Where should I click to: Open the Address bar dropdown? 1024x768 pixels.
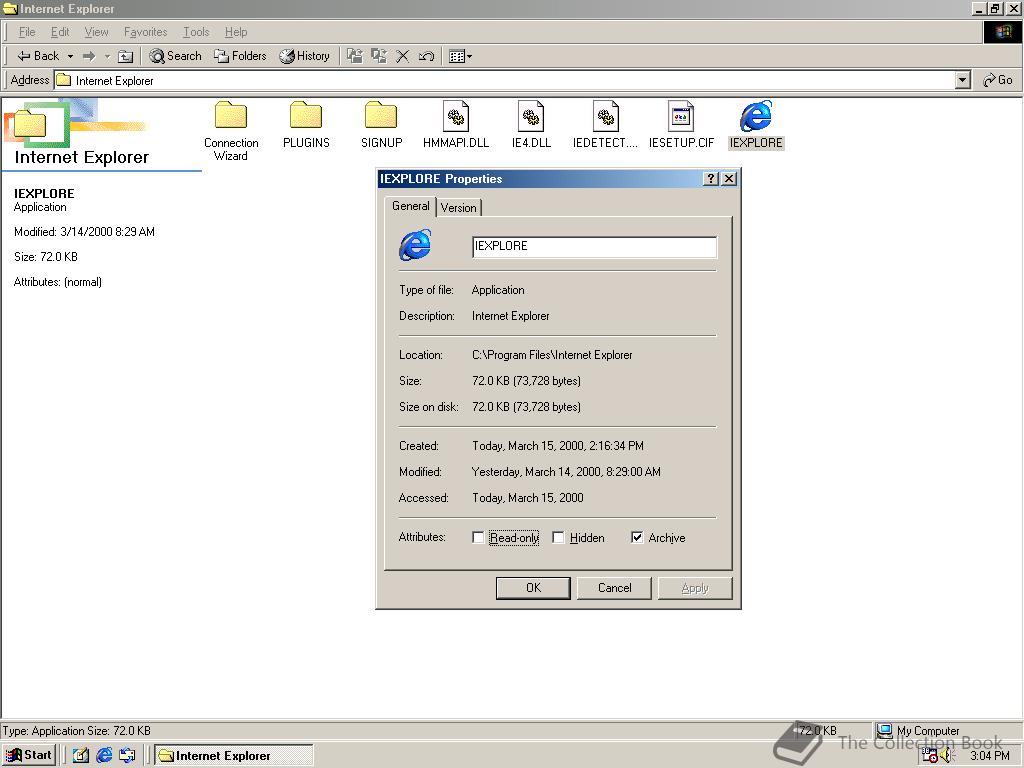point(962,80)
